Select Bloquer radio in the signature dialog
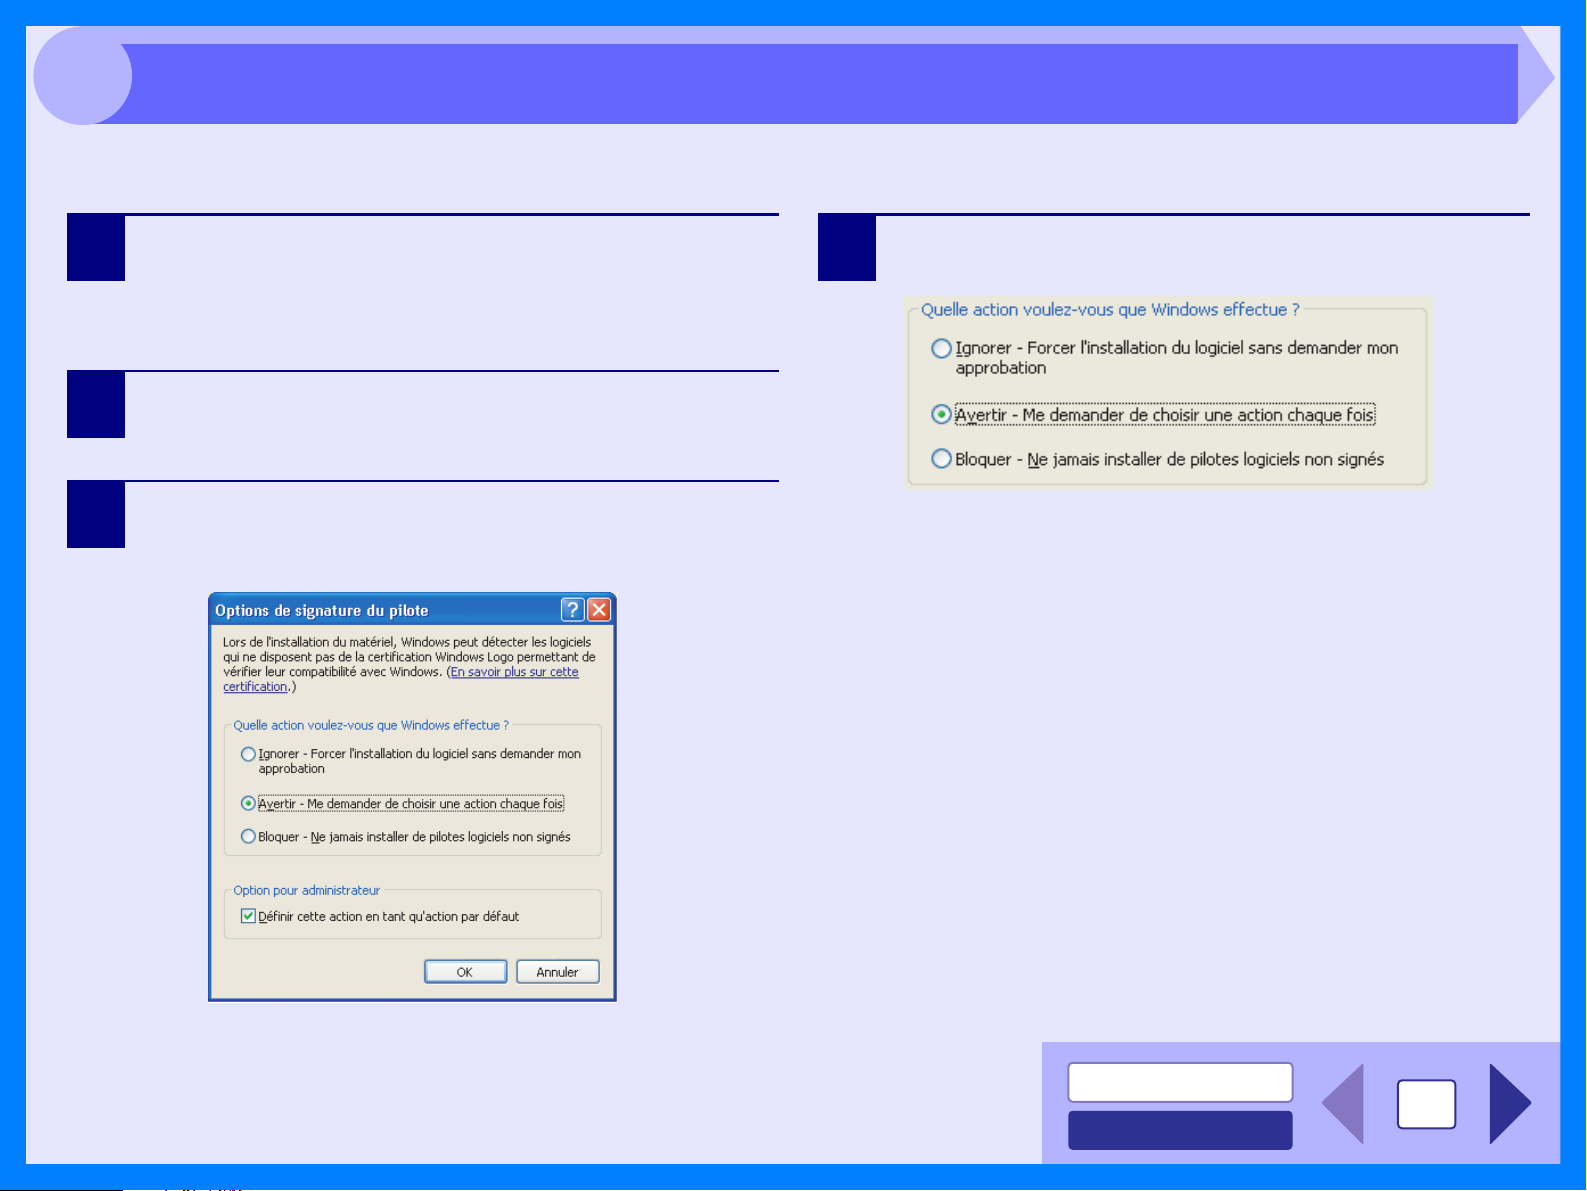 click(248, 836)
